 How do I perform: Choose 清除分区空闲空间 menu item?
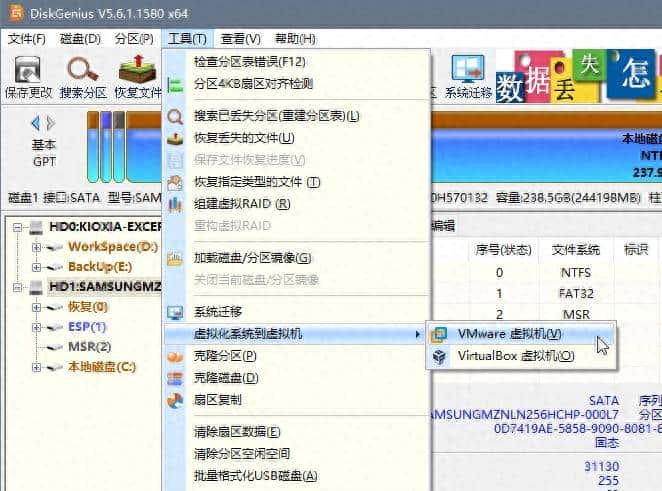point(296,454)
